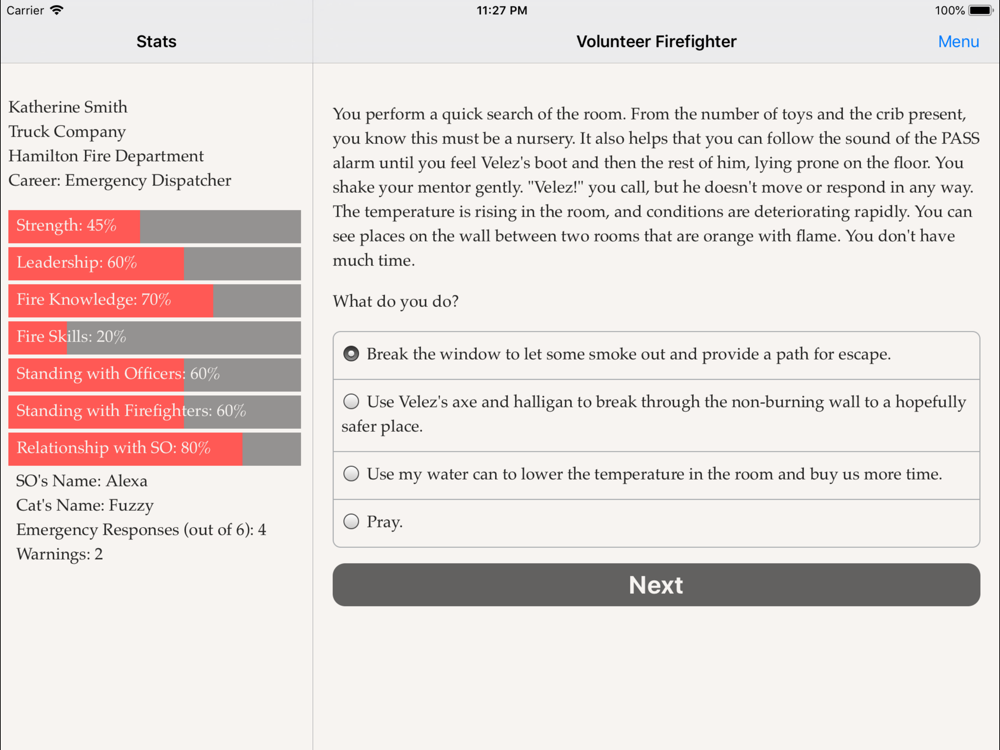Tap the Wi-Fi status icon
The image size is (1000, 750).
coord(57,10)
